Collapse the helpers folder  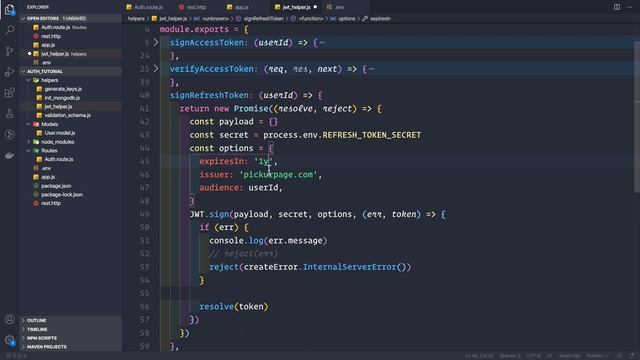click(29, 80)
